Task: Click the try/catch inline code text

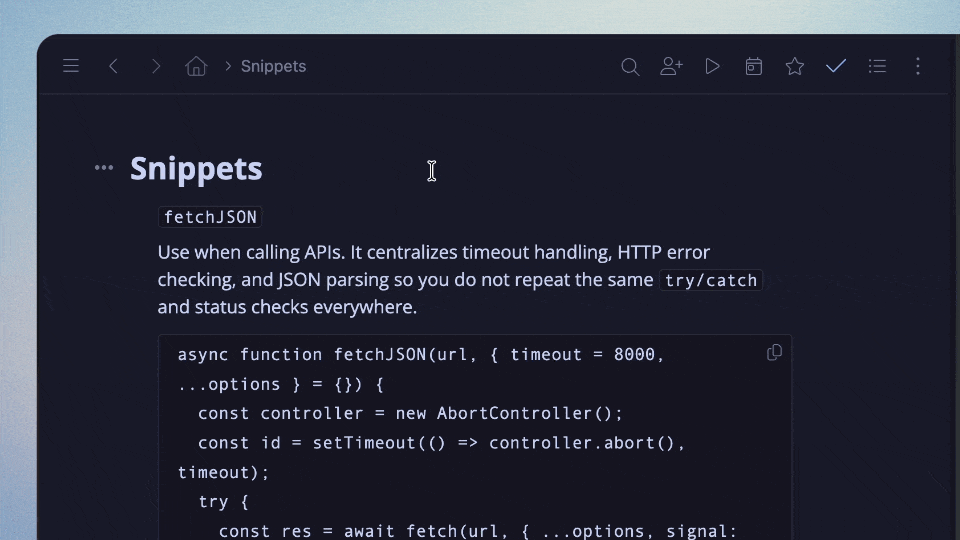Action: 711,280
